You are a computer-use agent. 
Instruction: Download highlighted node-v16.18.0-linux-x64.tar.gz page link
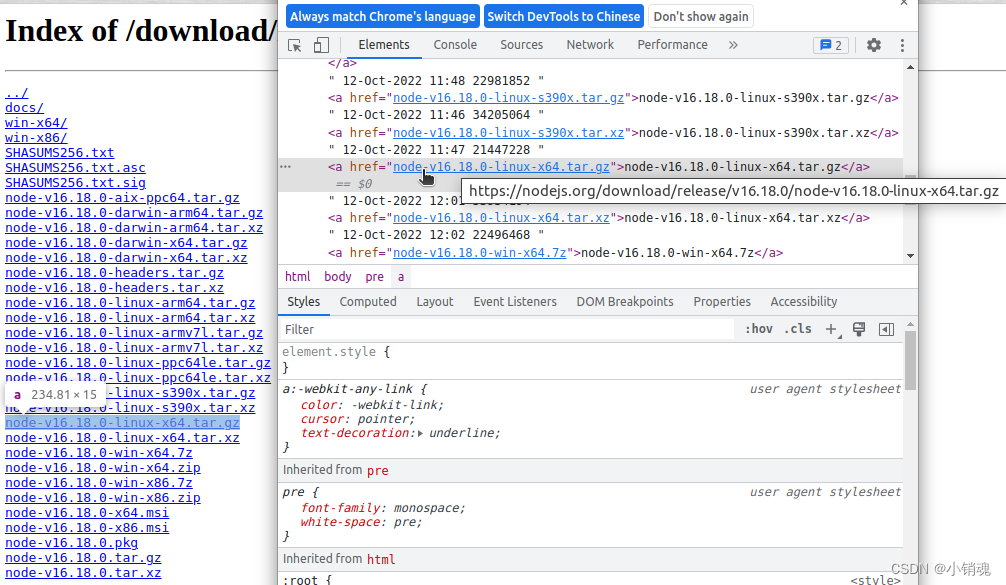click(122, 423)
